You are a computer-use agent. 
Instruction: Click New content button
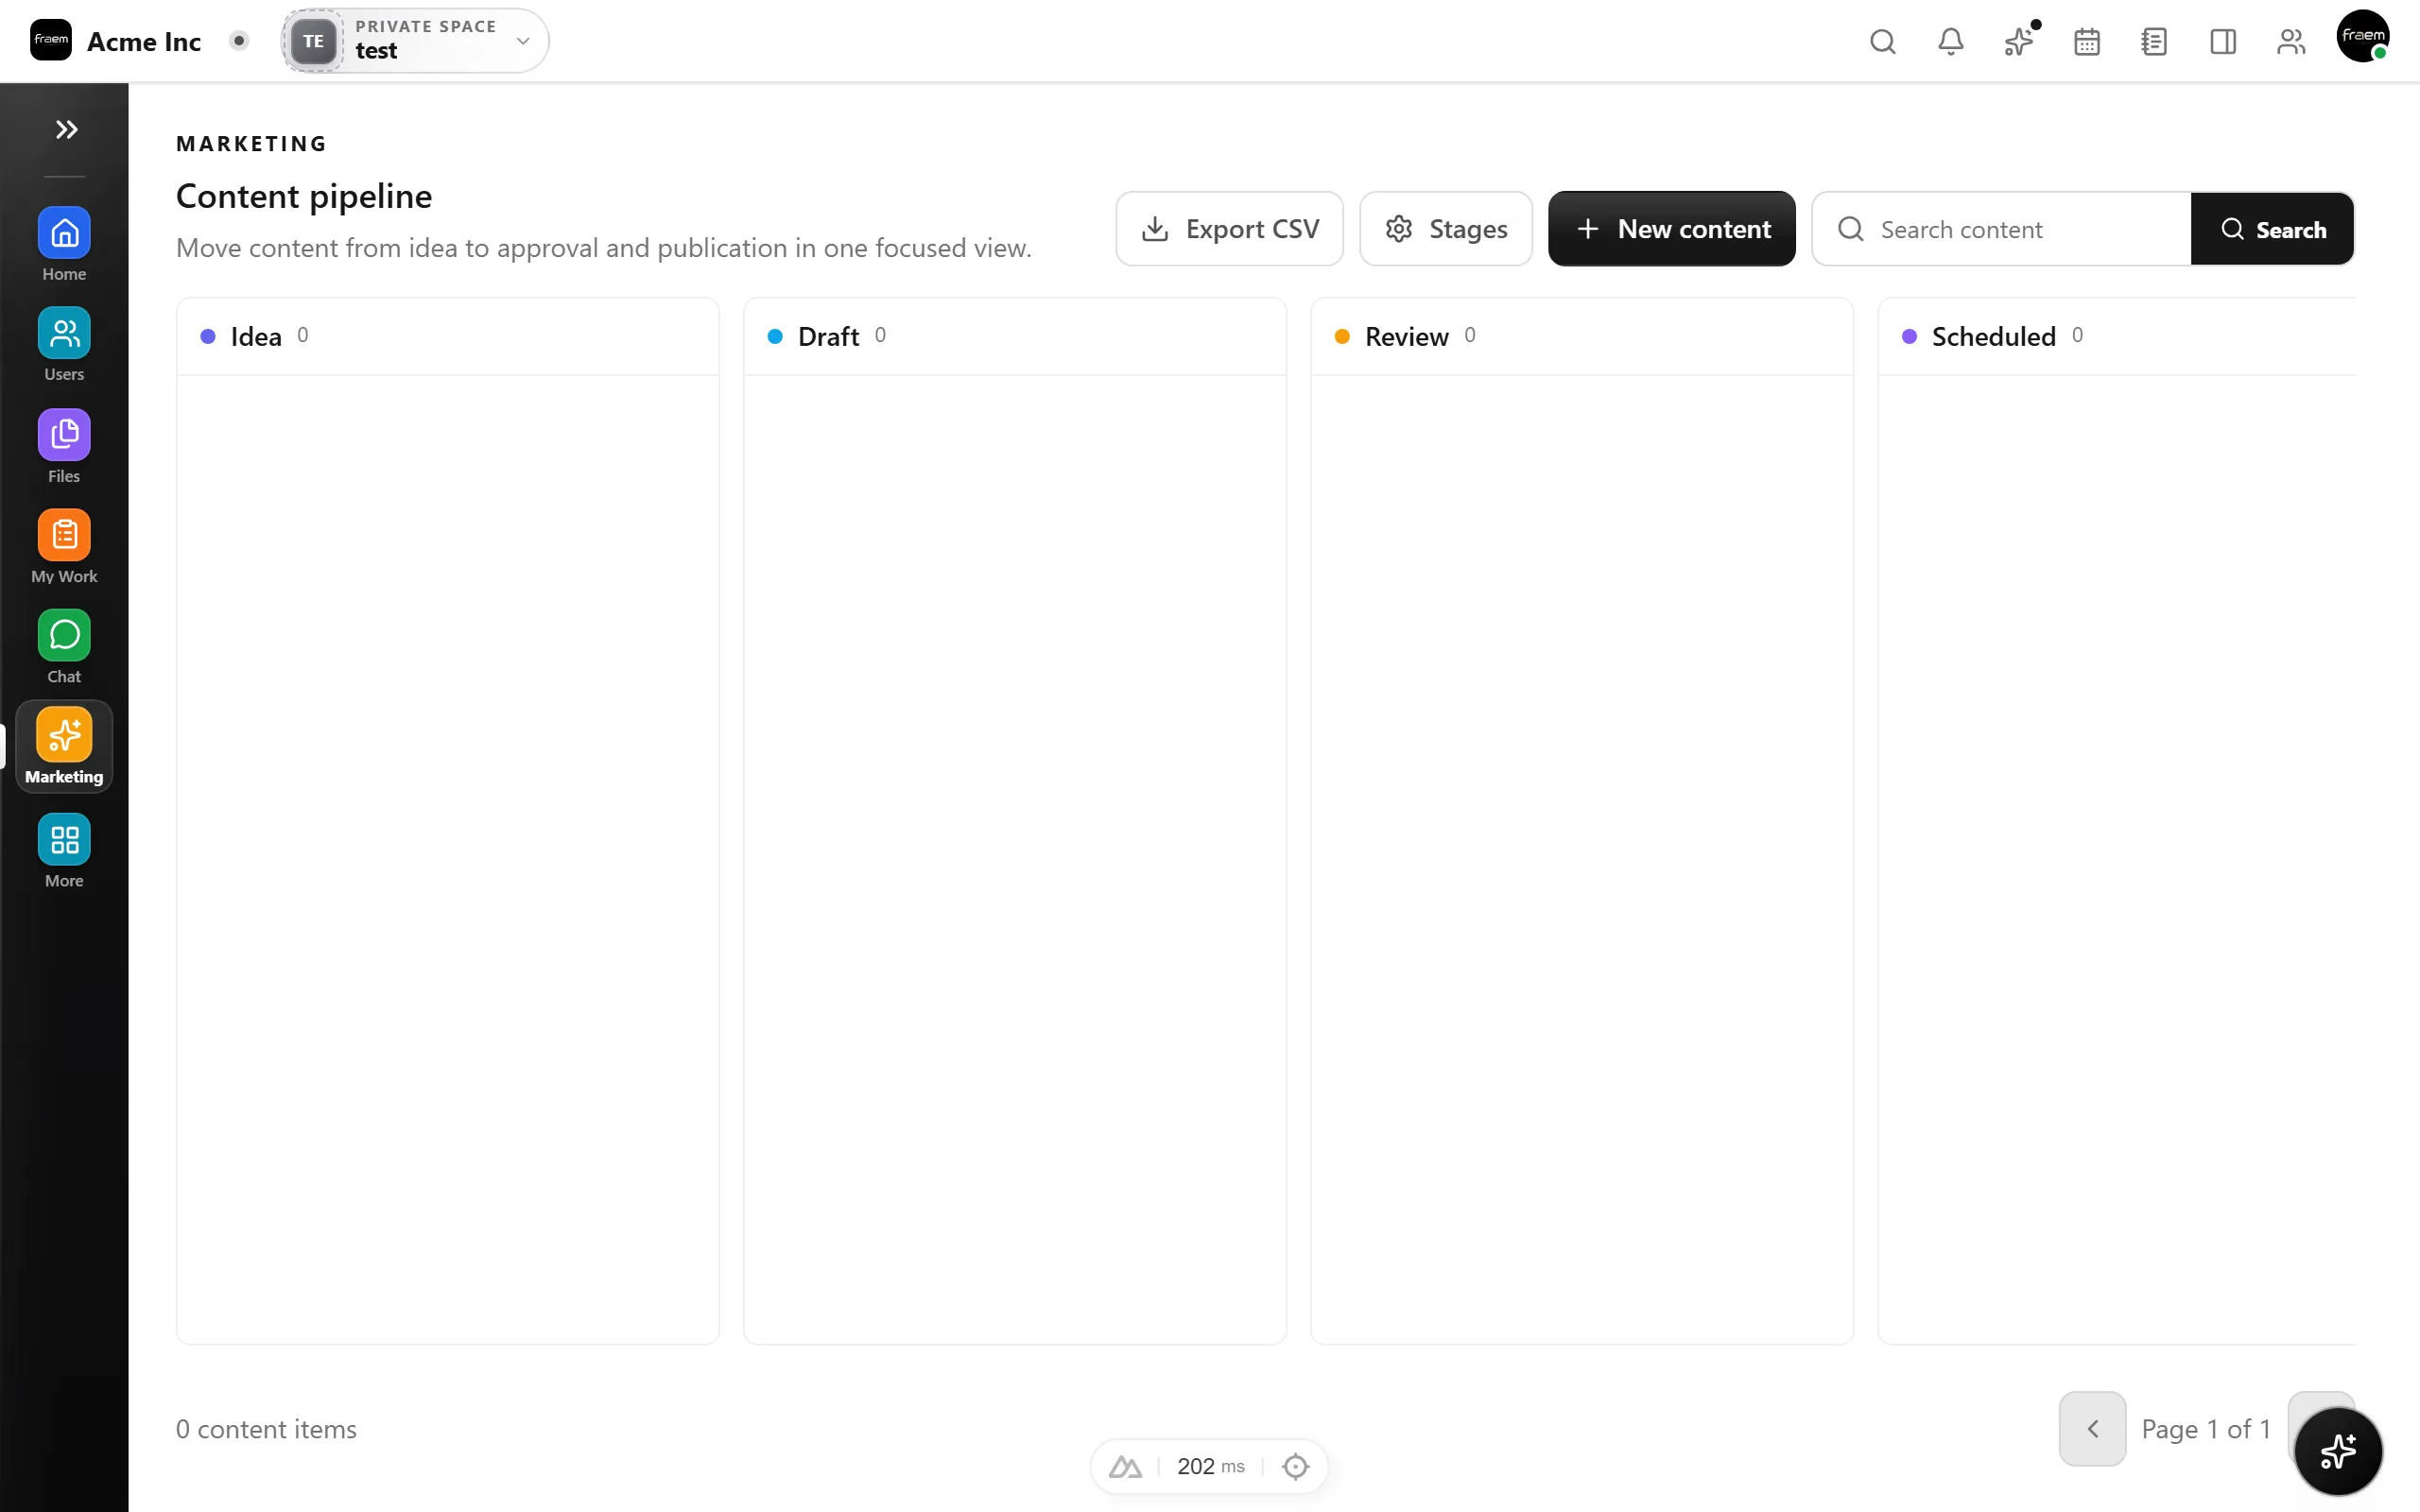[1671, 229]
